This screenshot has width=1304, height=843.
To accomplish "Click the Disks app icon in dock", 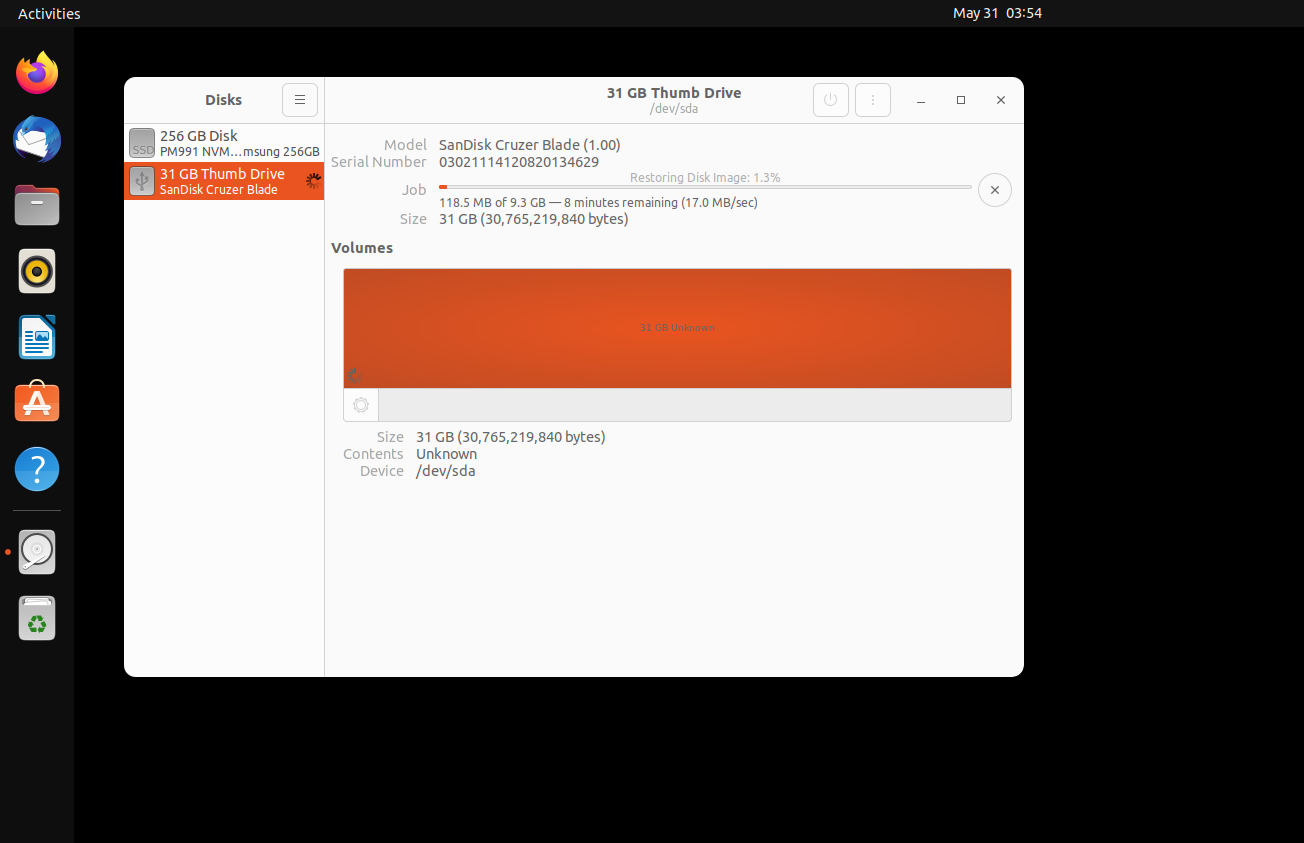I will 37,552.
